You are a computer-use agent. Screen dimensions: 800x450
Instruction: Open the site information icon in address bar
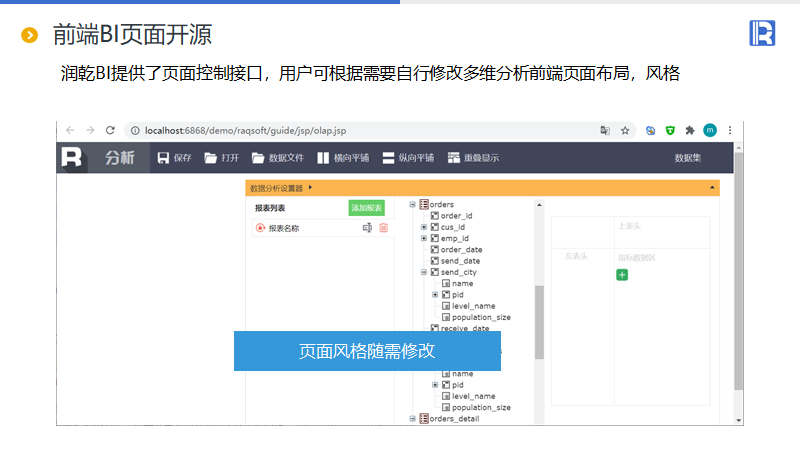tap(135, 131)
